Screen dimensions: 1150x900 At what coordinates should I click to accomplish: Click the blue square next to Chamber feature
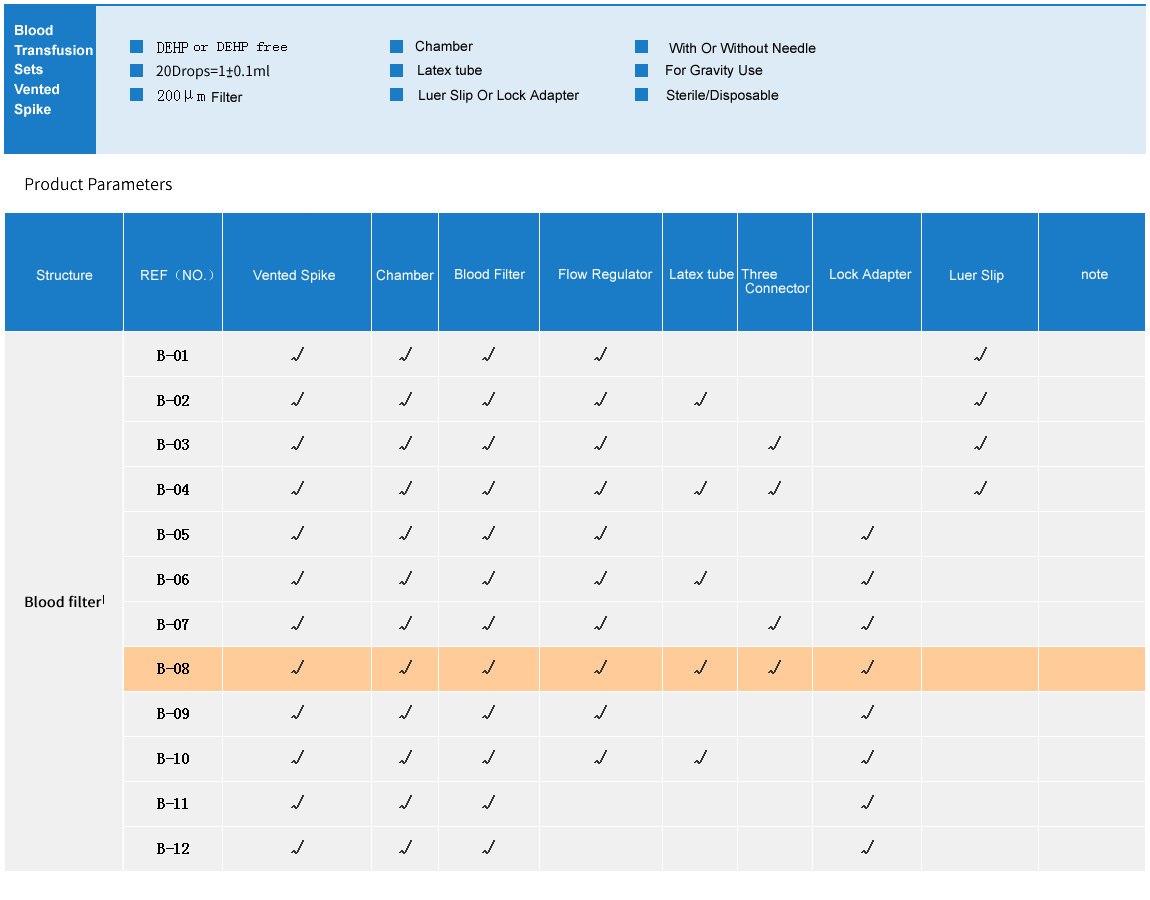pyautogui.click(x=397, y=46)
